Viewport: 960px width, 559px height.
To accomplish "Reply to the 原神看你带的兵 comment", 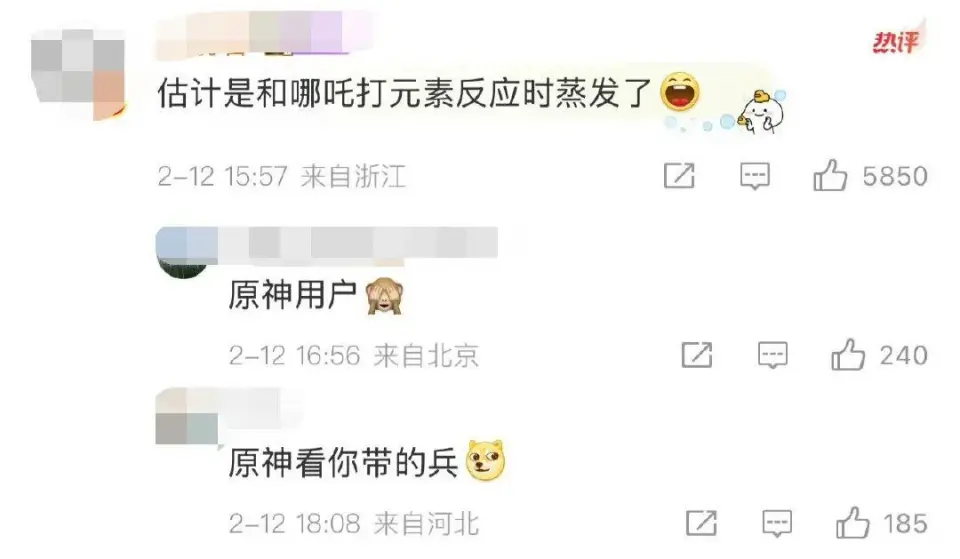I will (x=777, y=523).
